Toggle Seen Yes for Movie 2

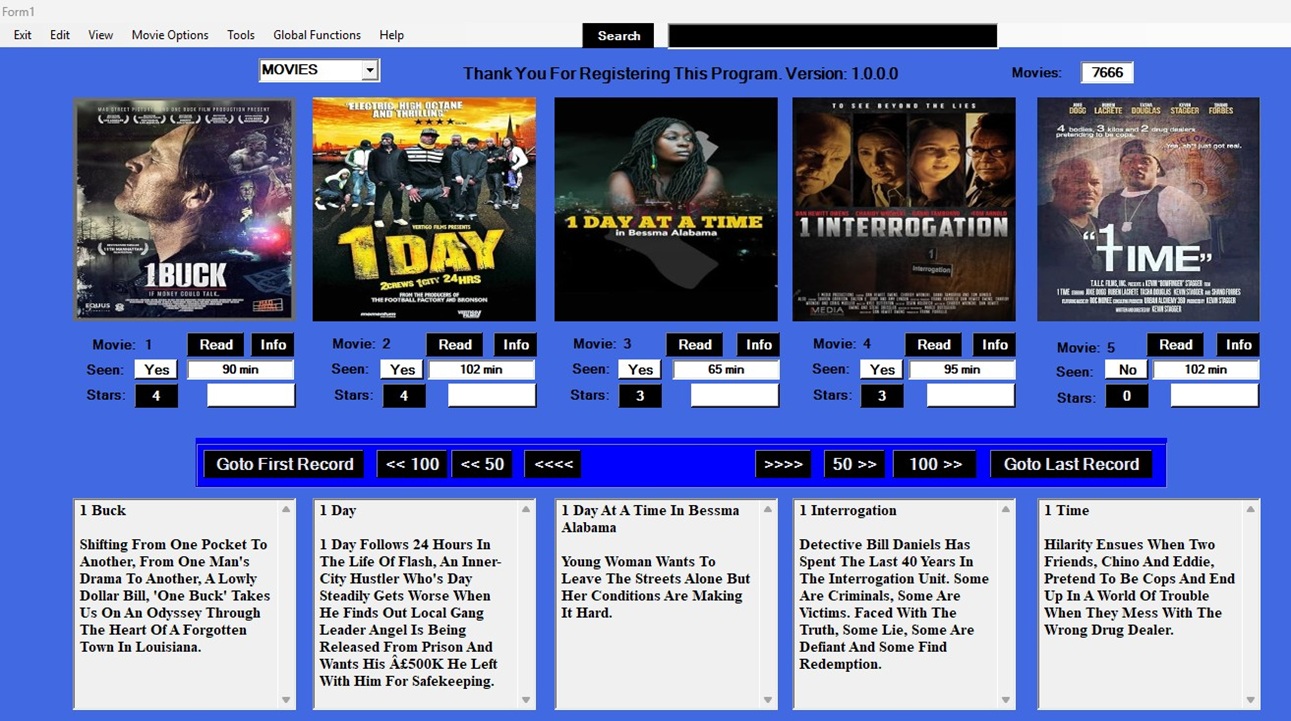[403, 370]
